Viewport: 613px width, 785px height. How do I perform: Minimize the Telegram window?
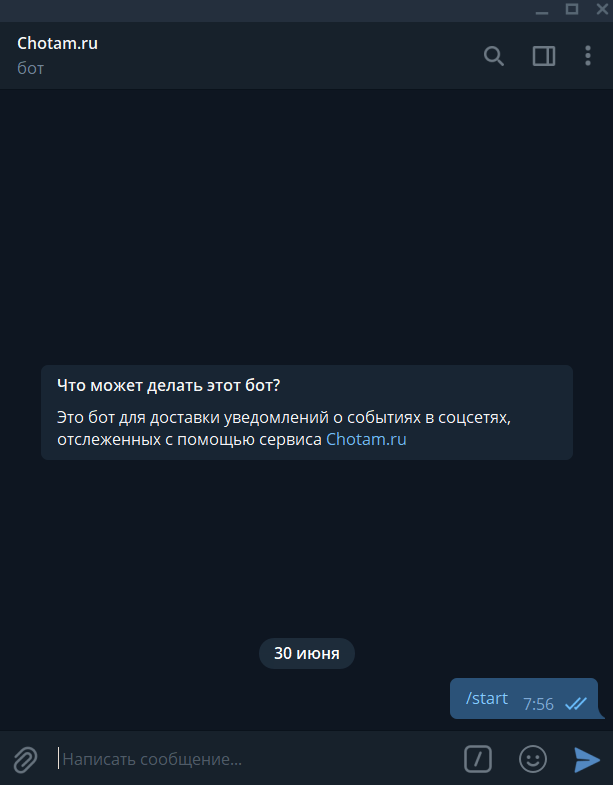542,10
